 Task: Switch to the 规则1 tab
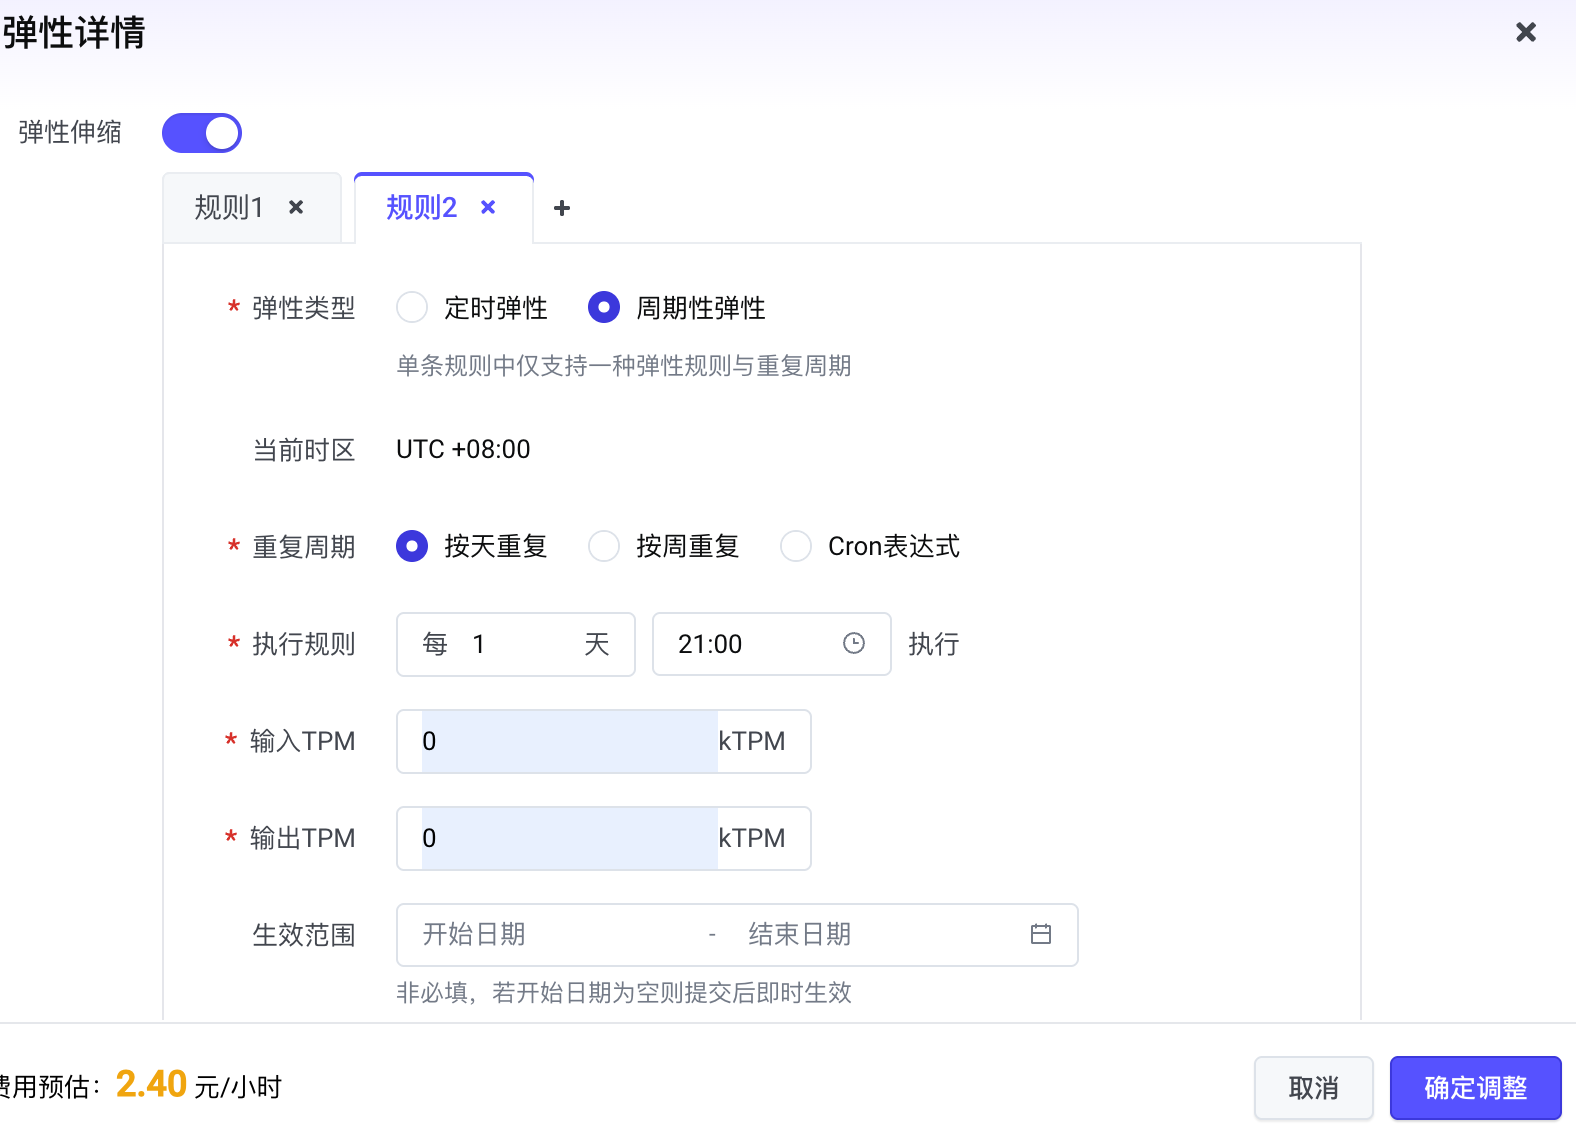229,208
